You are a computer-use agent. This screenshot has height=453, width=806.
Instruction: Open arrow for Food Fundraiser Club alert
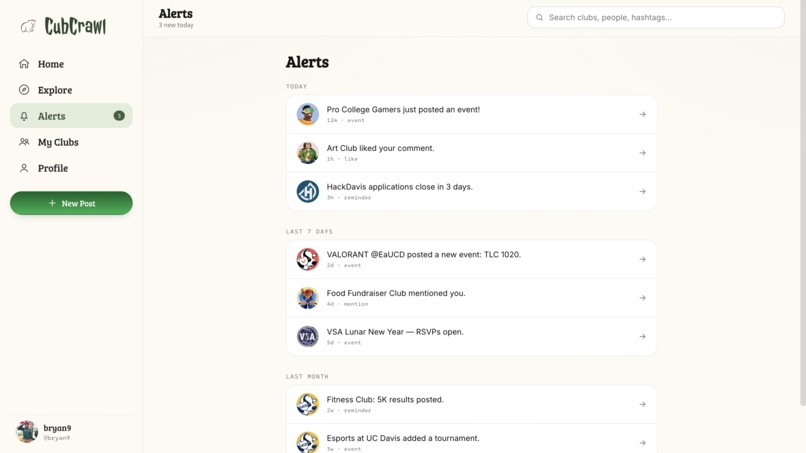[x=642, y=298]
